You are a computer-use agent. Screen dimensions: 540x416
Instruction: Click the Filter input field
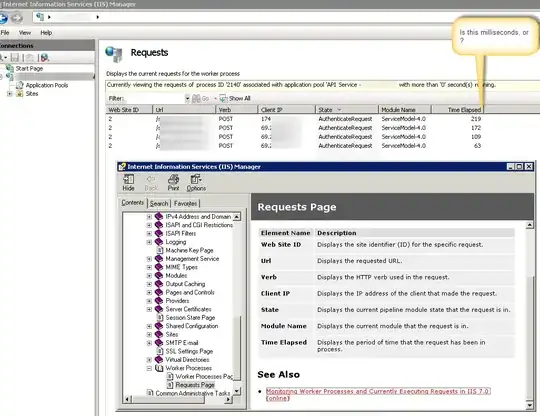click(x=155, y=98)
